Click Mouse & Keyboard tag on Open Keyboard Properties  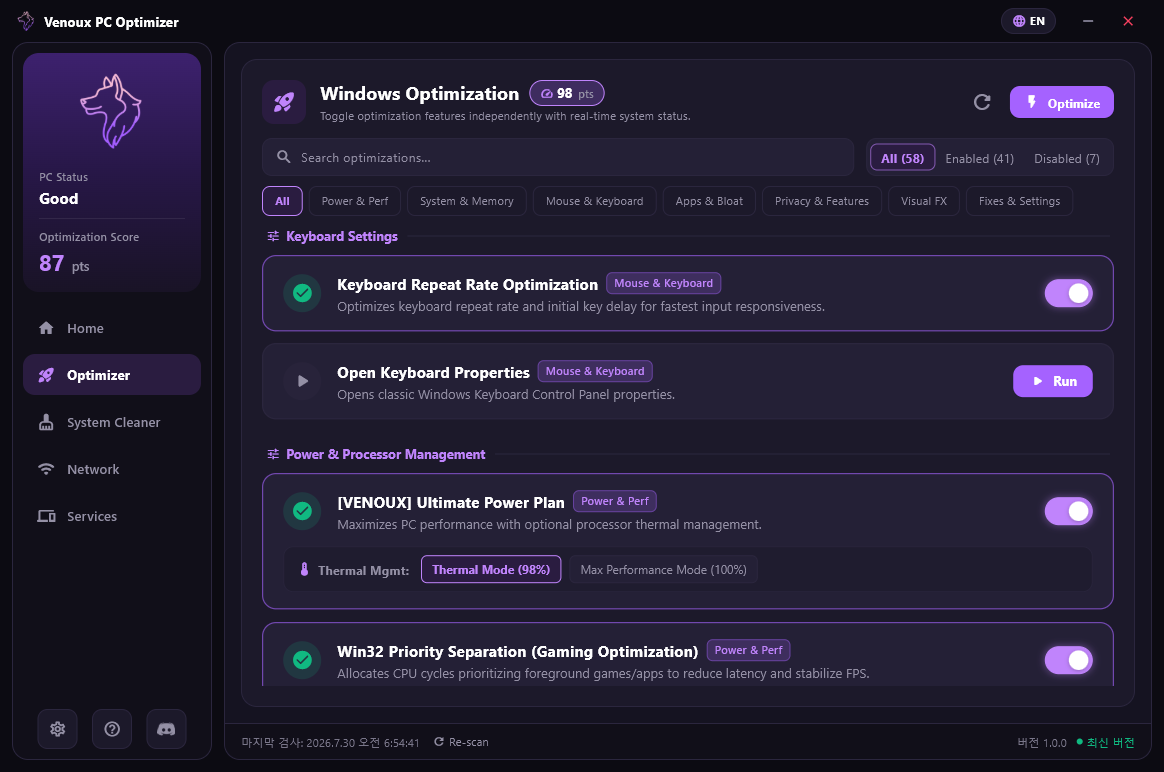pyautogui.click(x=595, y=371)
